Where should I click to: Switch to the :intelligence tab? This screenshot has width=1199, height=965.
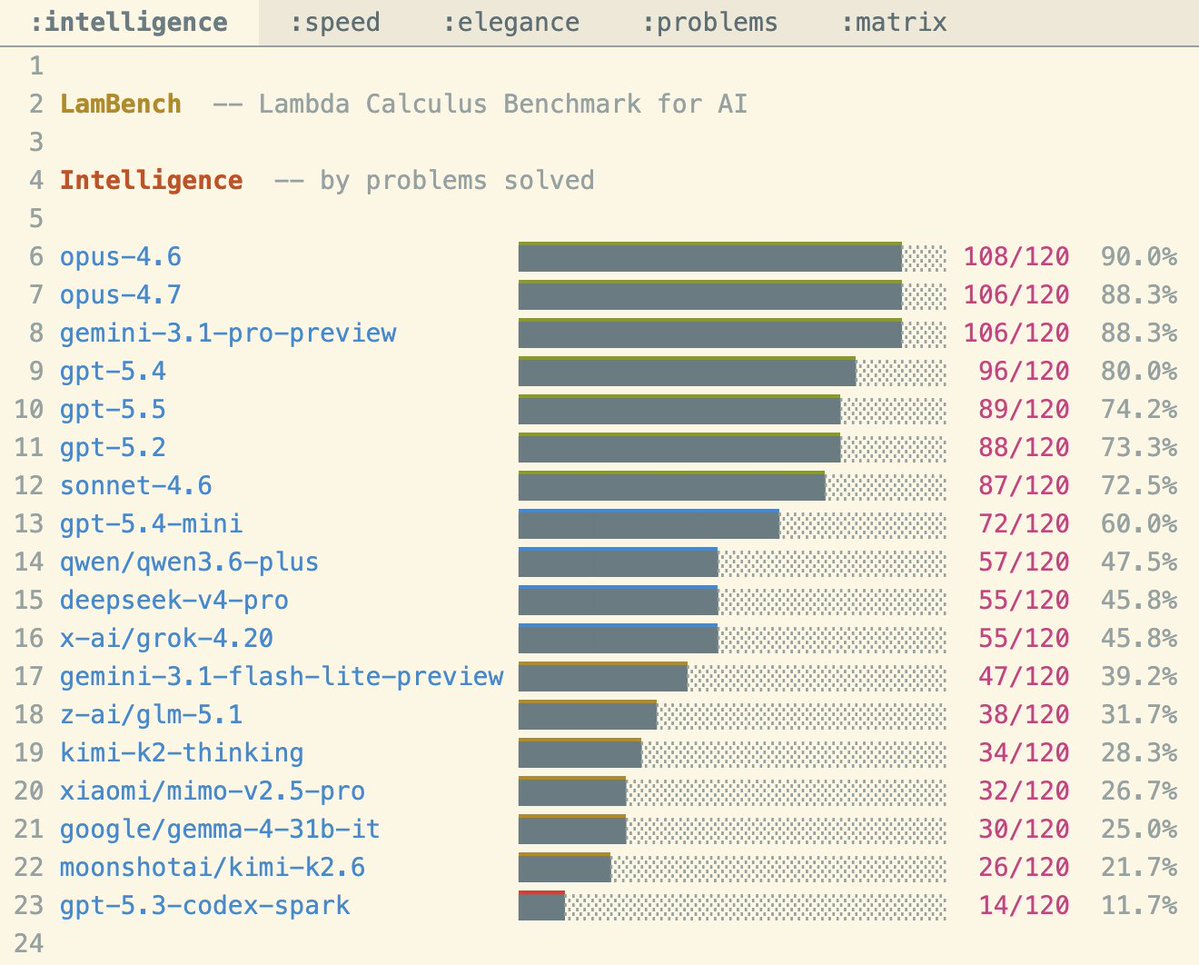128,22
